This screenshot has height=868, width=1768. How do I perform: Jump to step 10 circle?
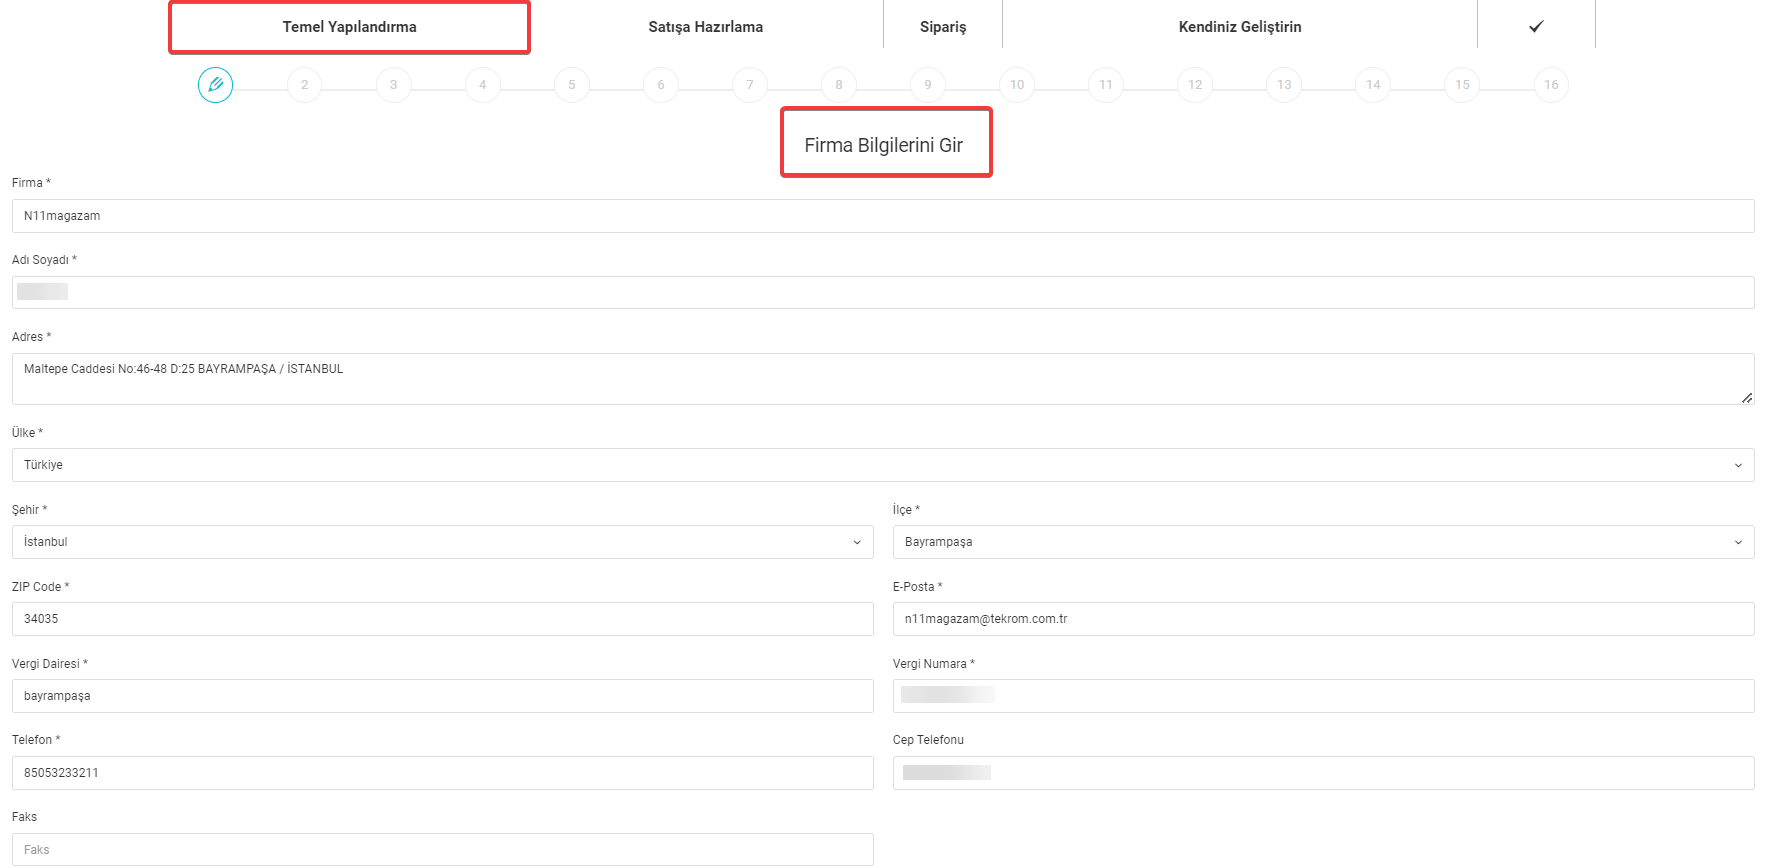click(1017, 85)
